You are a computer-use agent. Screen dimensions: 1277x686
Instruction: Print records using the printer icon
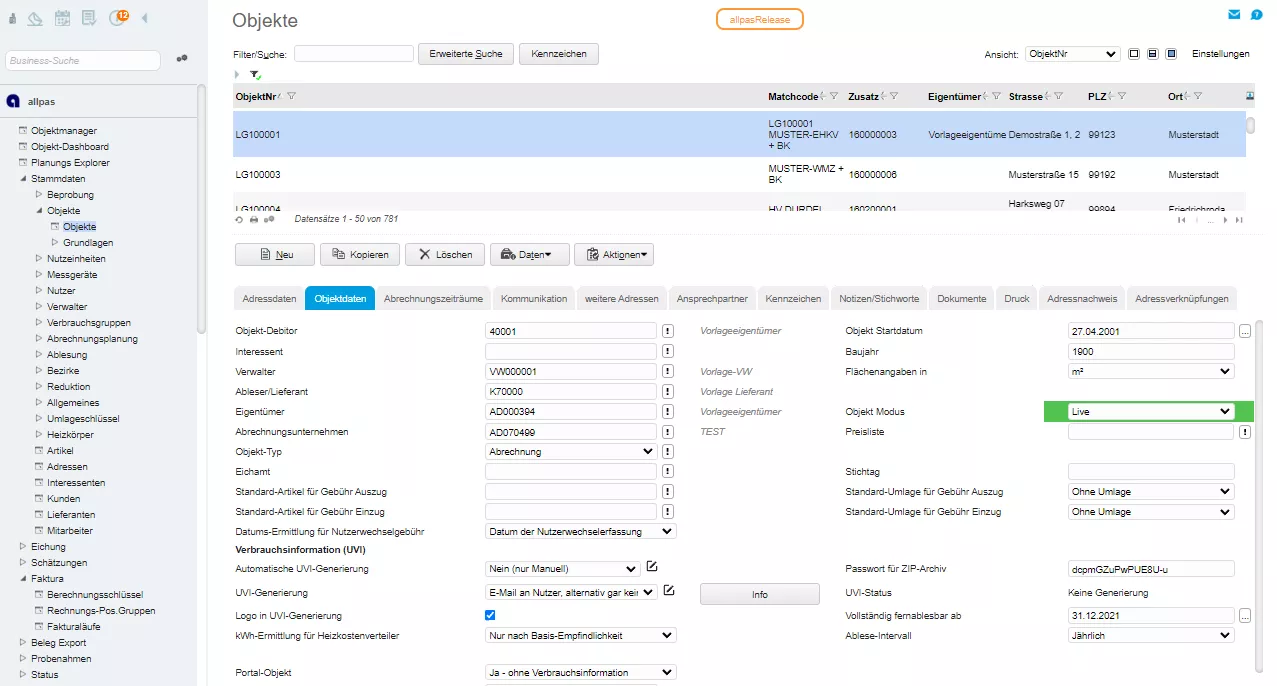tap(254, 219)
